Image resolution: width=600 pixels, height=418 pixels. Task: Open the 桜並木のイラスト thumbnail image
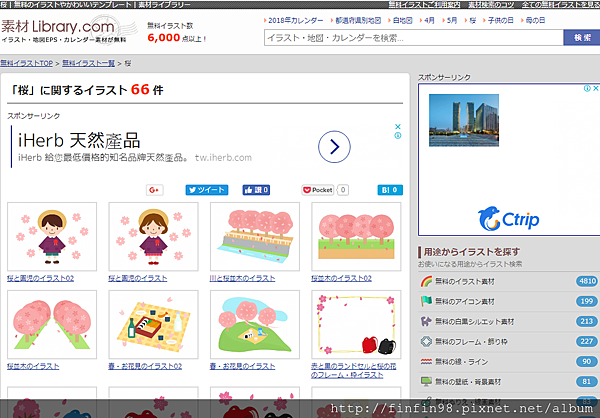[x=52, y=325]
